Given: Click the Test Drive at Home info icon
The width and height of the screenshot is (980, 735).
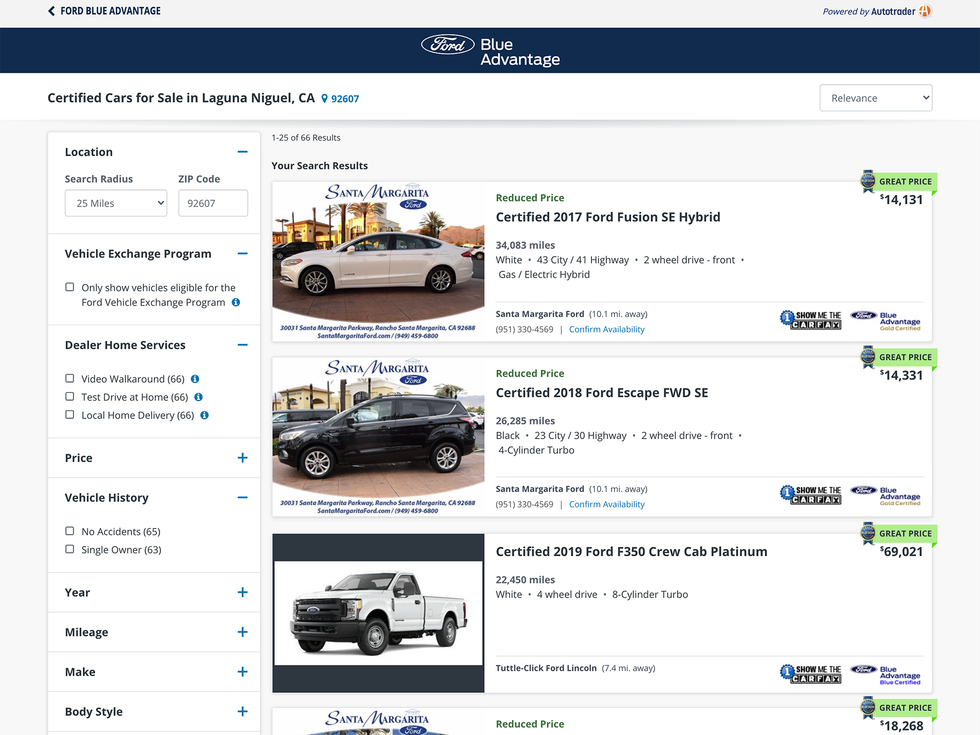Looking at the screenshot, I should point(199,397).
